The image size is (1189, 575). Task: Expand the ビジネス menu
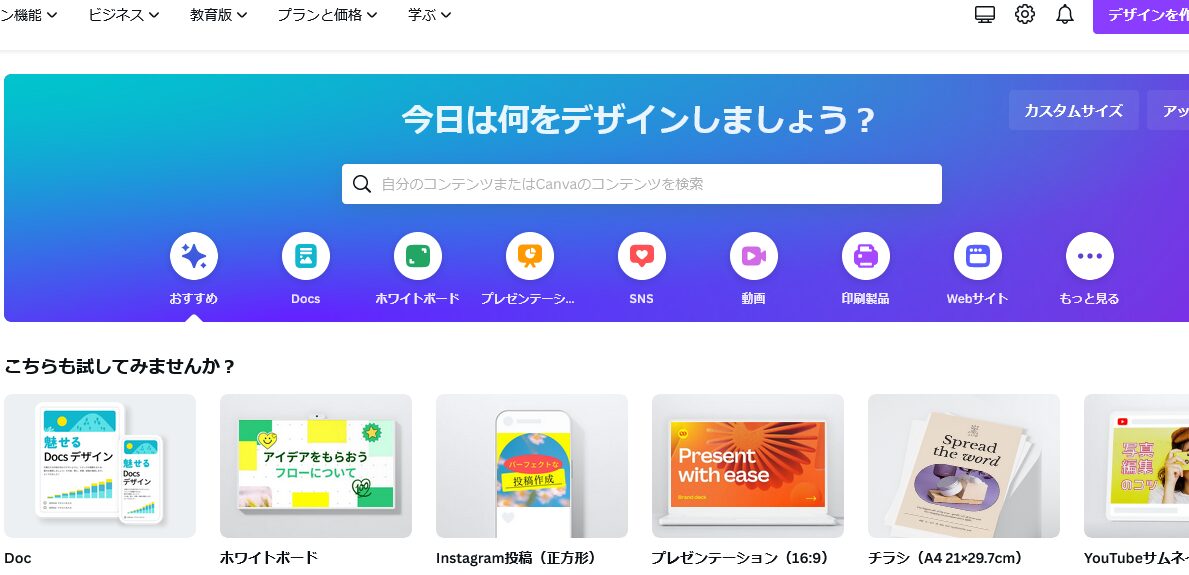pos(124,14)
